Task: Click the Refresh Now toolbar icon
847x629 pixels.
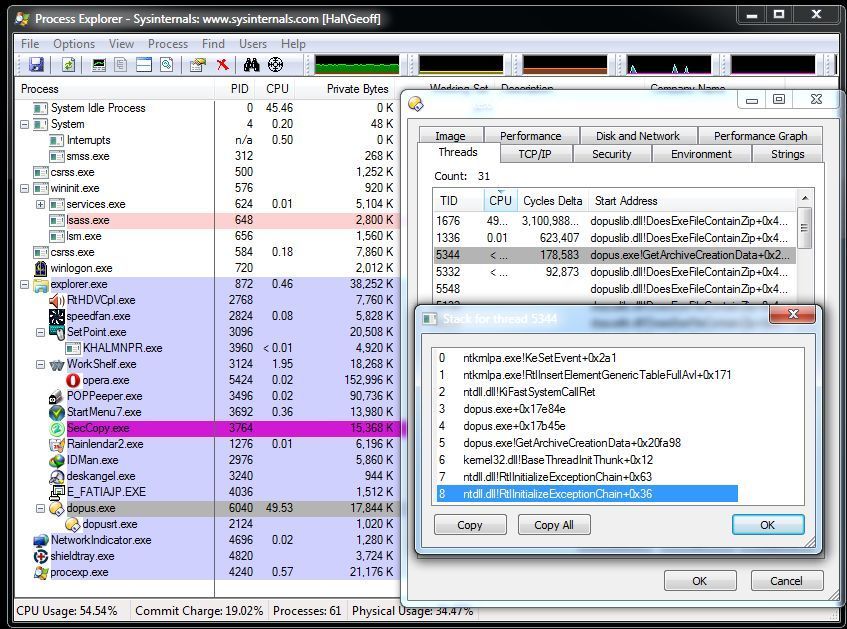Action: tap(68, 65)
